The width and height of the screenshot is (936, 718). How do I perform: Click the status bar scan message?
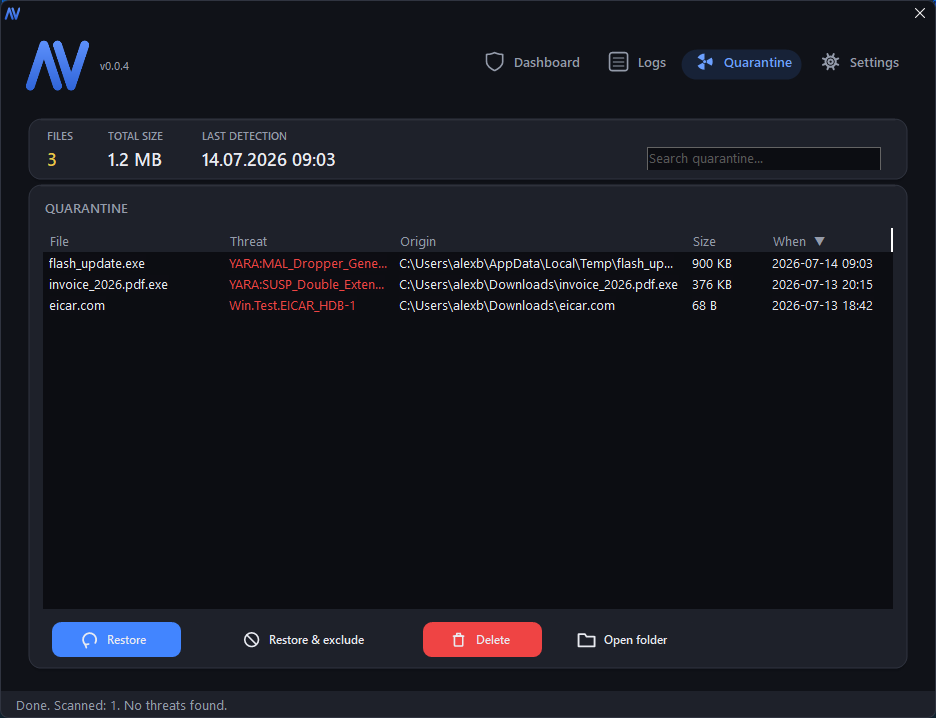coord(121,705)
